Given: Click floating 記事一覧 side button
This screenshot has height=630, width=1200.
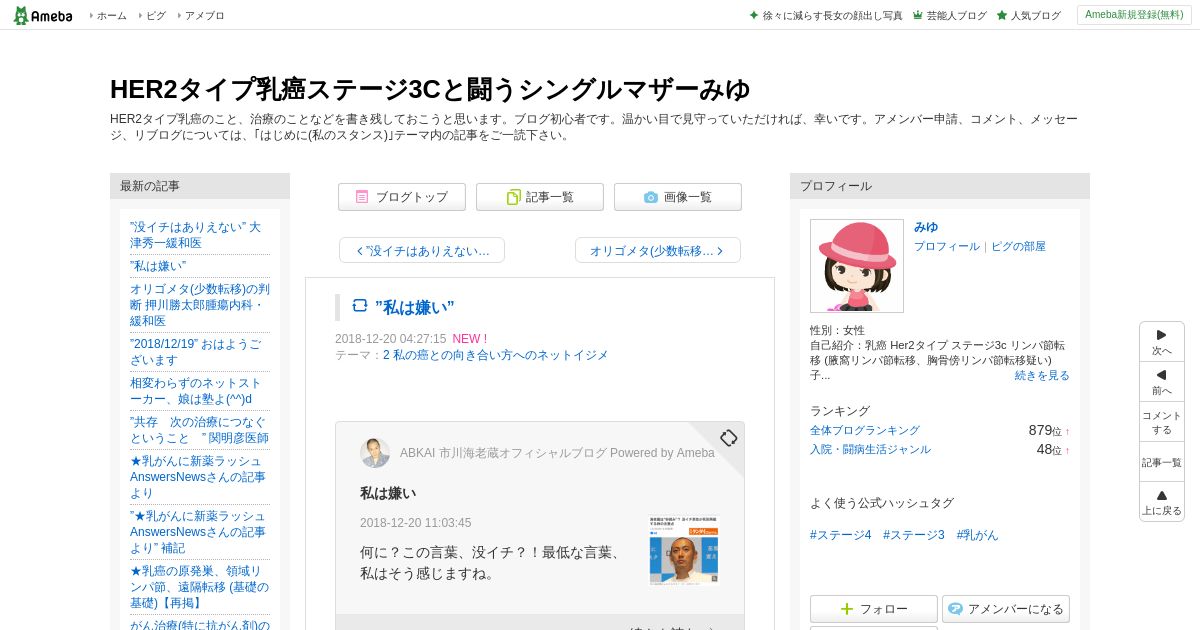Looking at the screenshot, I should (x=1162, y=462).
